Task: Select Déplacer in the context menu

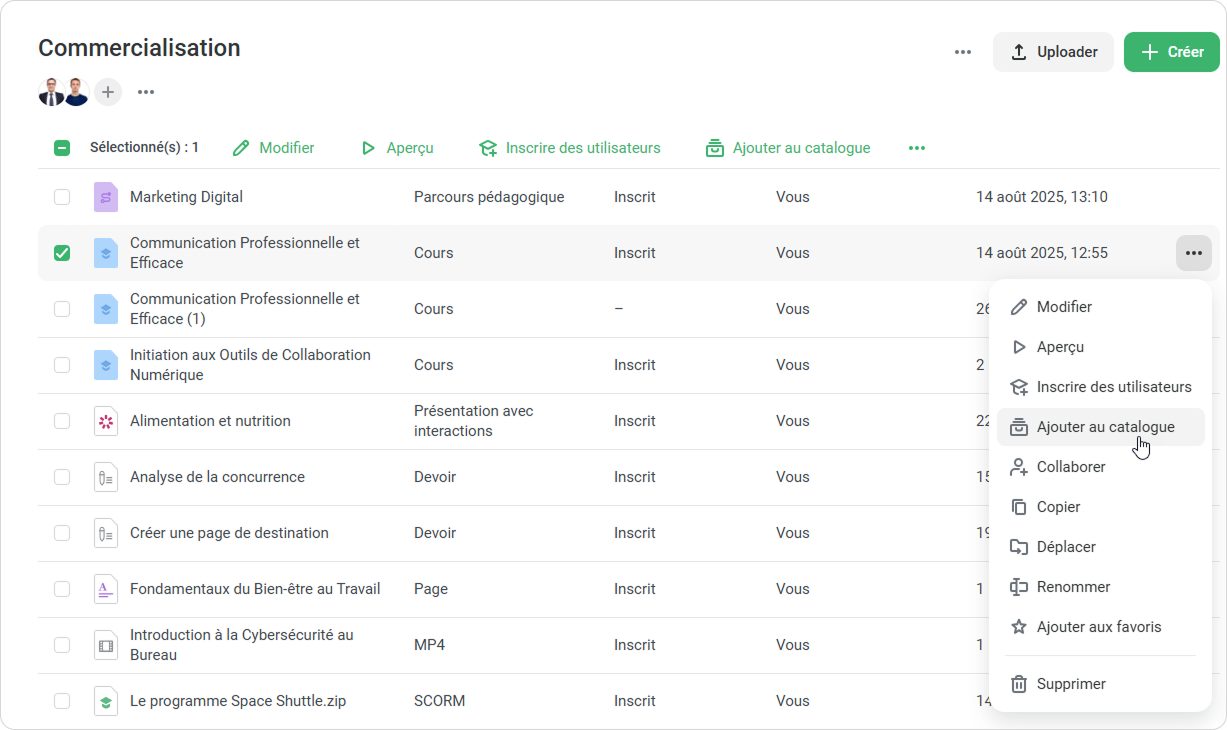Action: click(x=1066, y=547)
